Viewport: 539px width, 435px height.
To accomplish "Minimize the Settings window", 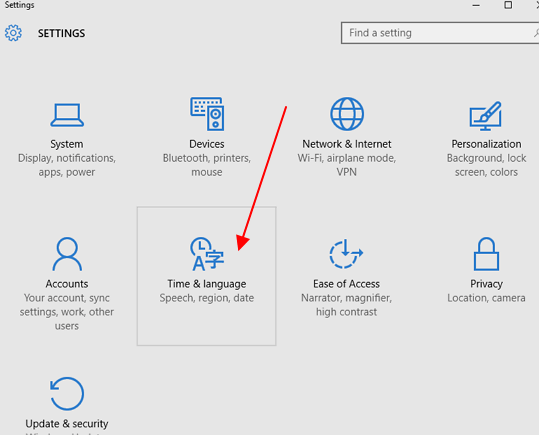I will pyautogui.click(x=476, y=5).
